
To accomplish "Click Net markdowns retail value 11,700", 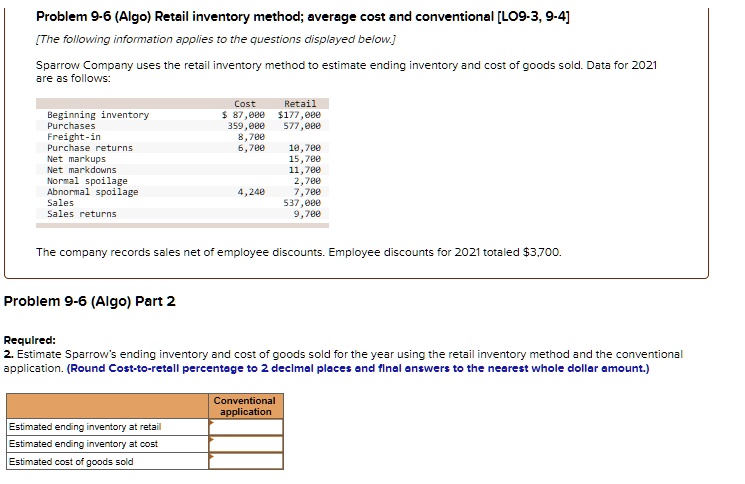I will (x=305, y=170).
